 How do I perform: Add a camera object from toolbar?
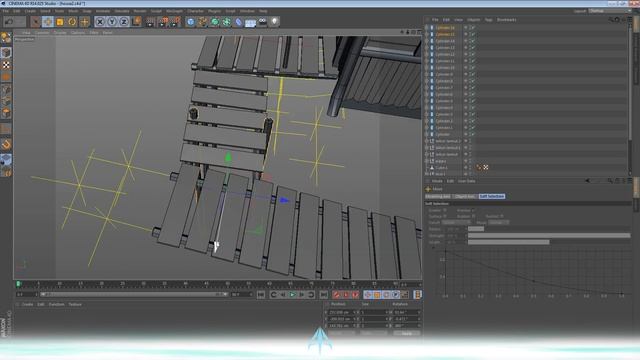click(262, 22)
